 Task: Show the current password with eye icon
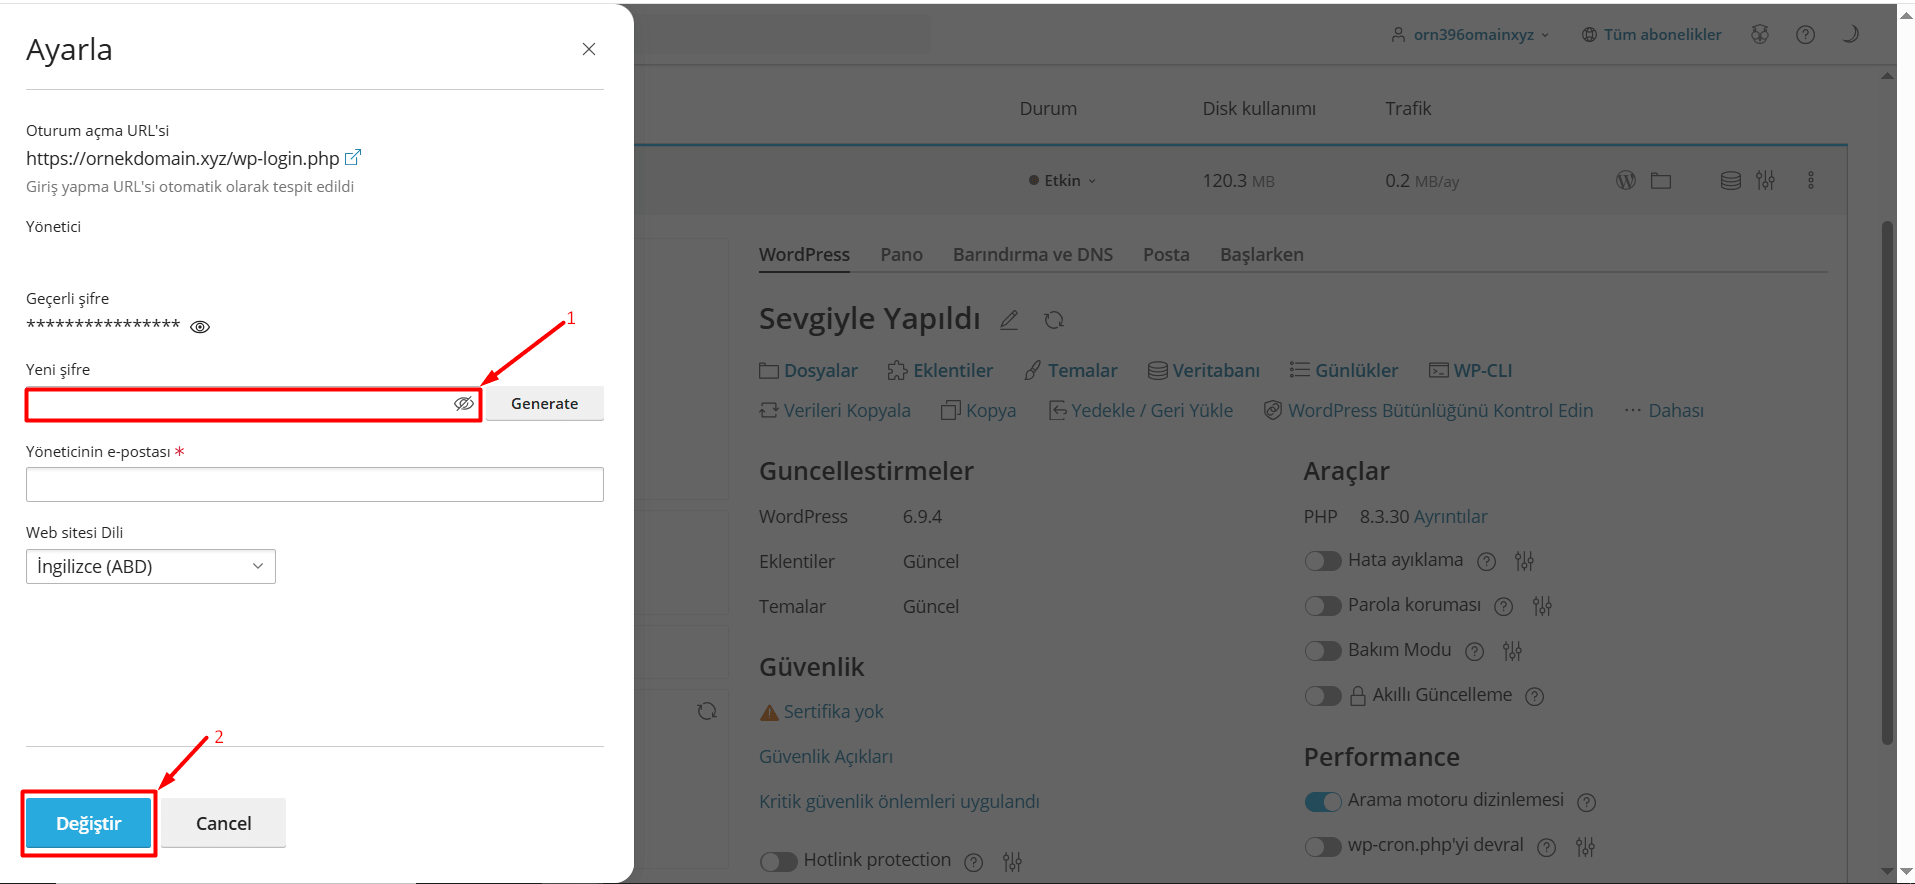pos(200,327)
